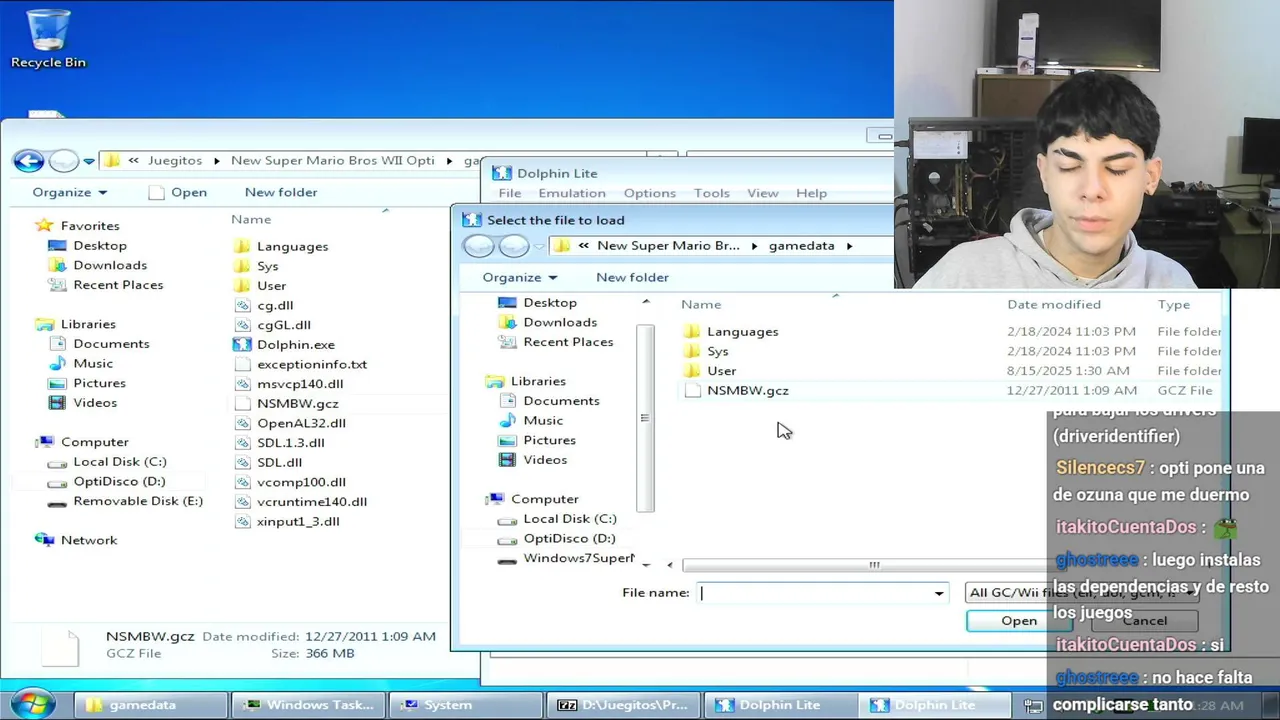Open Help menu in Dolphin Lite

coord(812,193)
